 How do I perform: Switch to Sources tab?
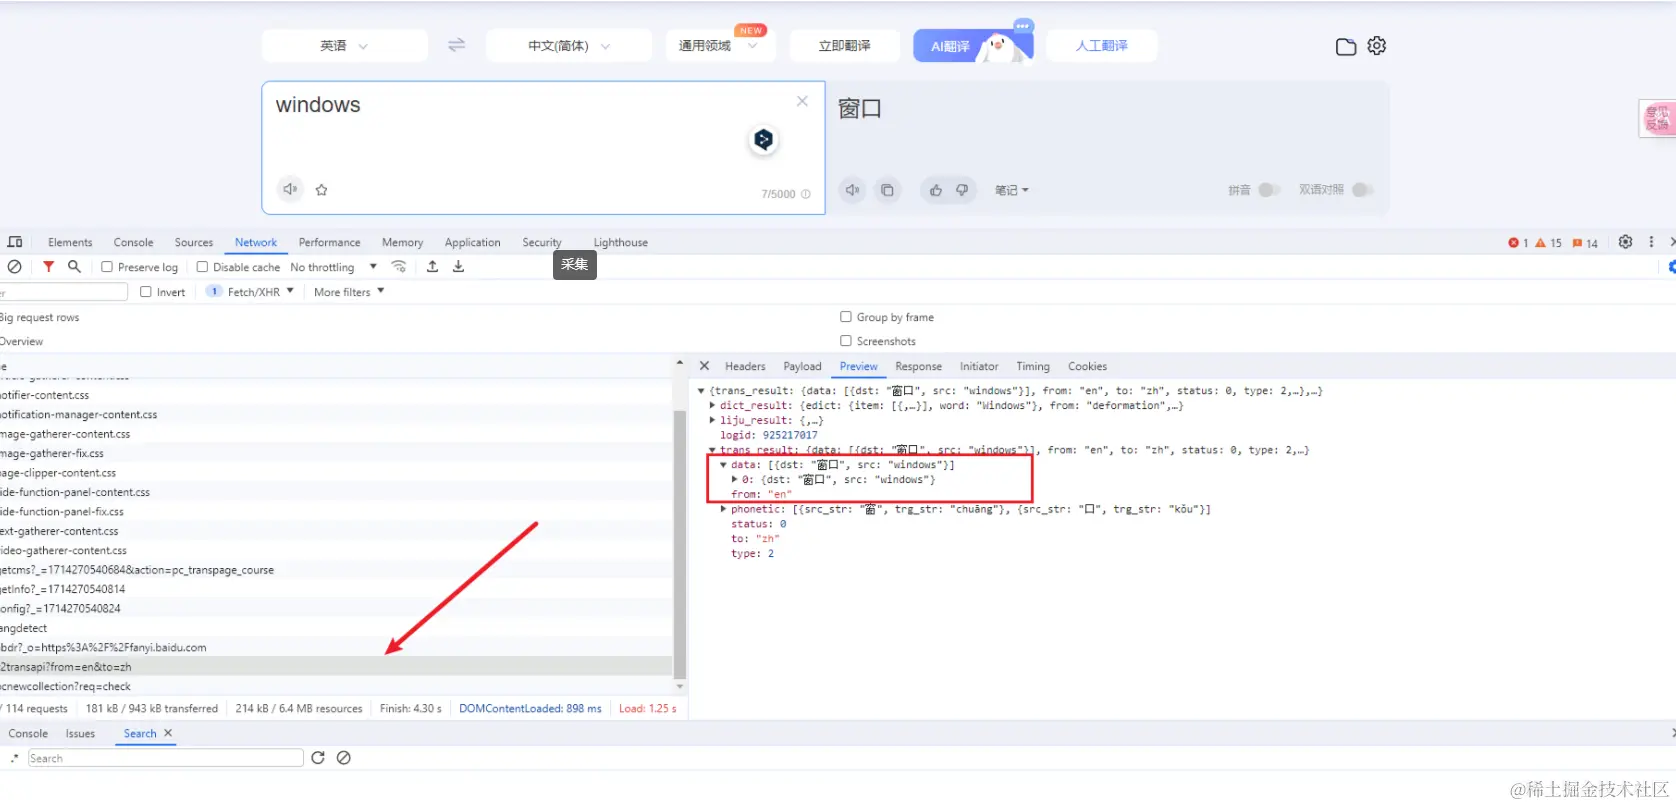point(194,242)
